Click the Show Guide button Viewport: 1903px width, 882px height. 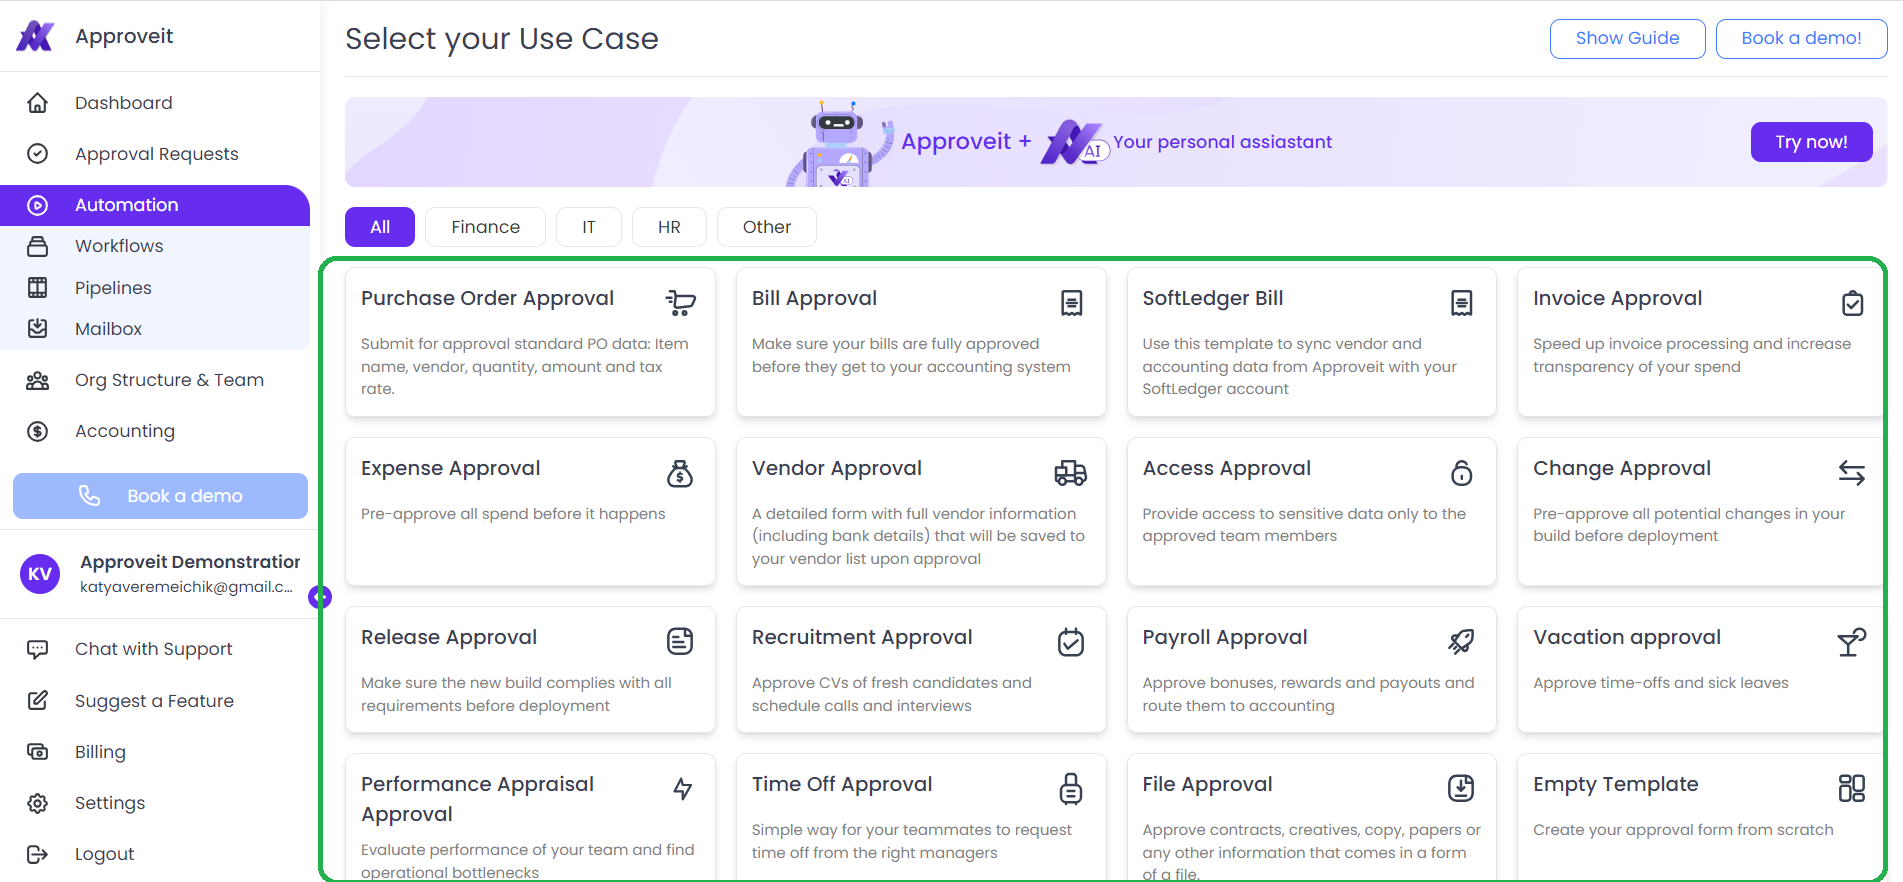tap(1627, 38)
